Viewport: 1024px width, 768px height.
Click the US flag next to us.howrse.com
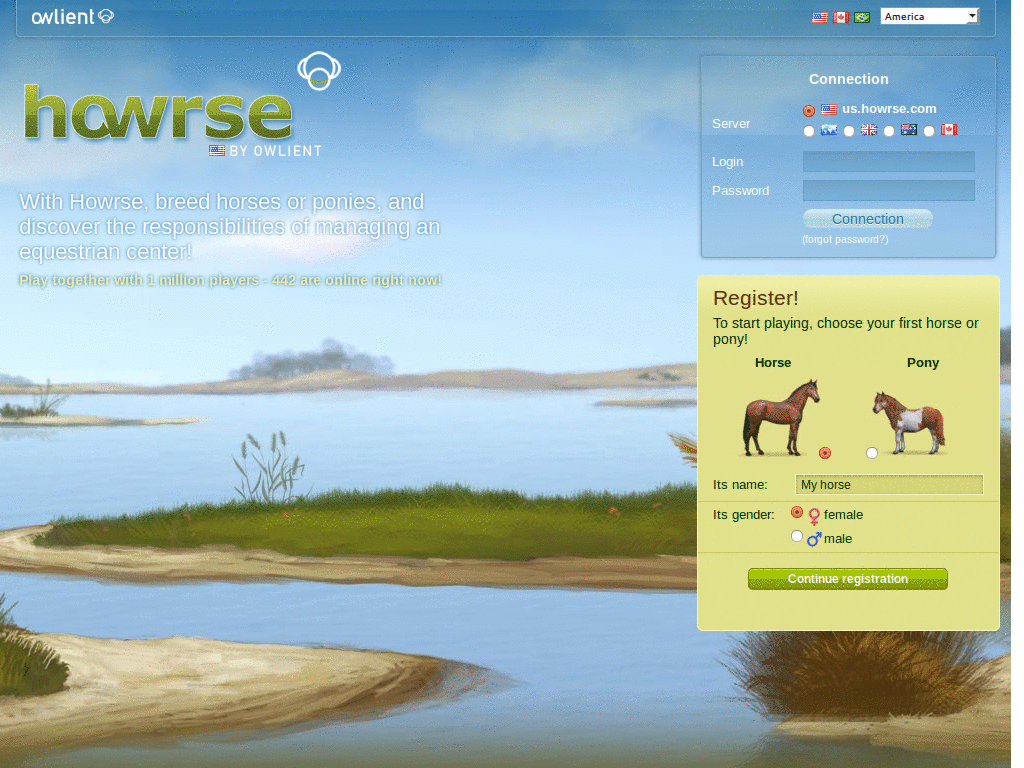[829, 110]
